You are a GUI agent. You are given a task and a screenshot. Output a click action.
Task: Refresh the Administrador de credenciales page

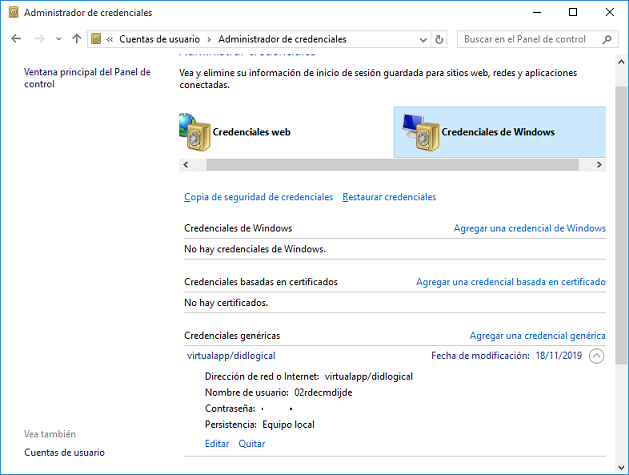439,39
